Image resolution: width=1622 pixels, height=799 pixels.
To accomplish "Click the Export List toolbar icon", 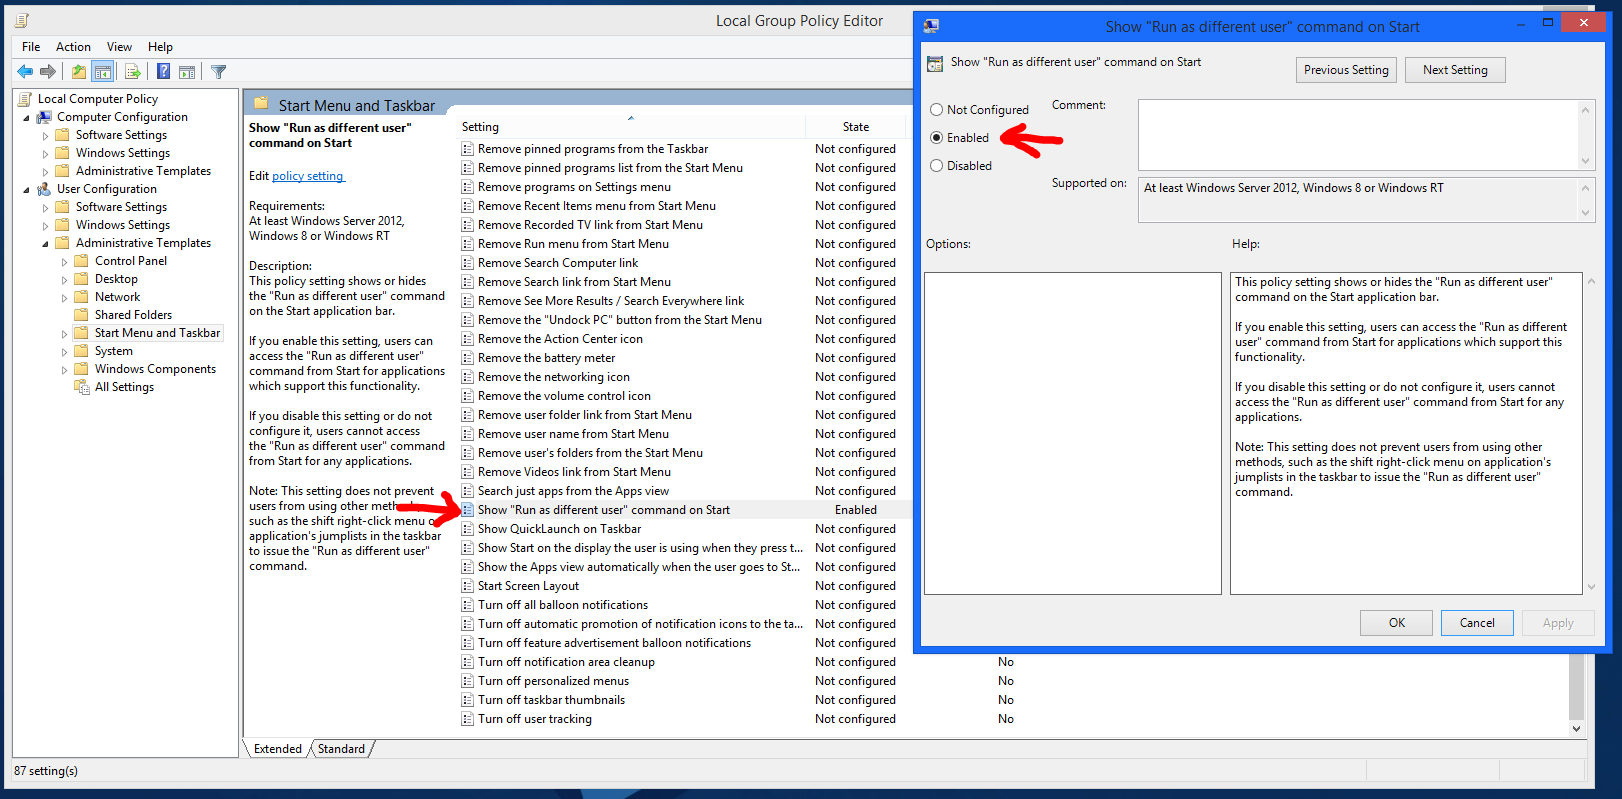I will tap(132, 72).
